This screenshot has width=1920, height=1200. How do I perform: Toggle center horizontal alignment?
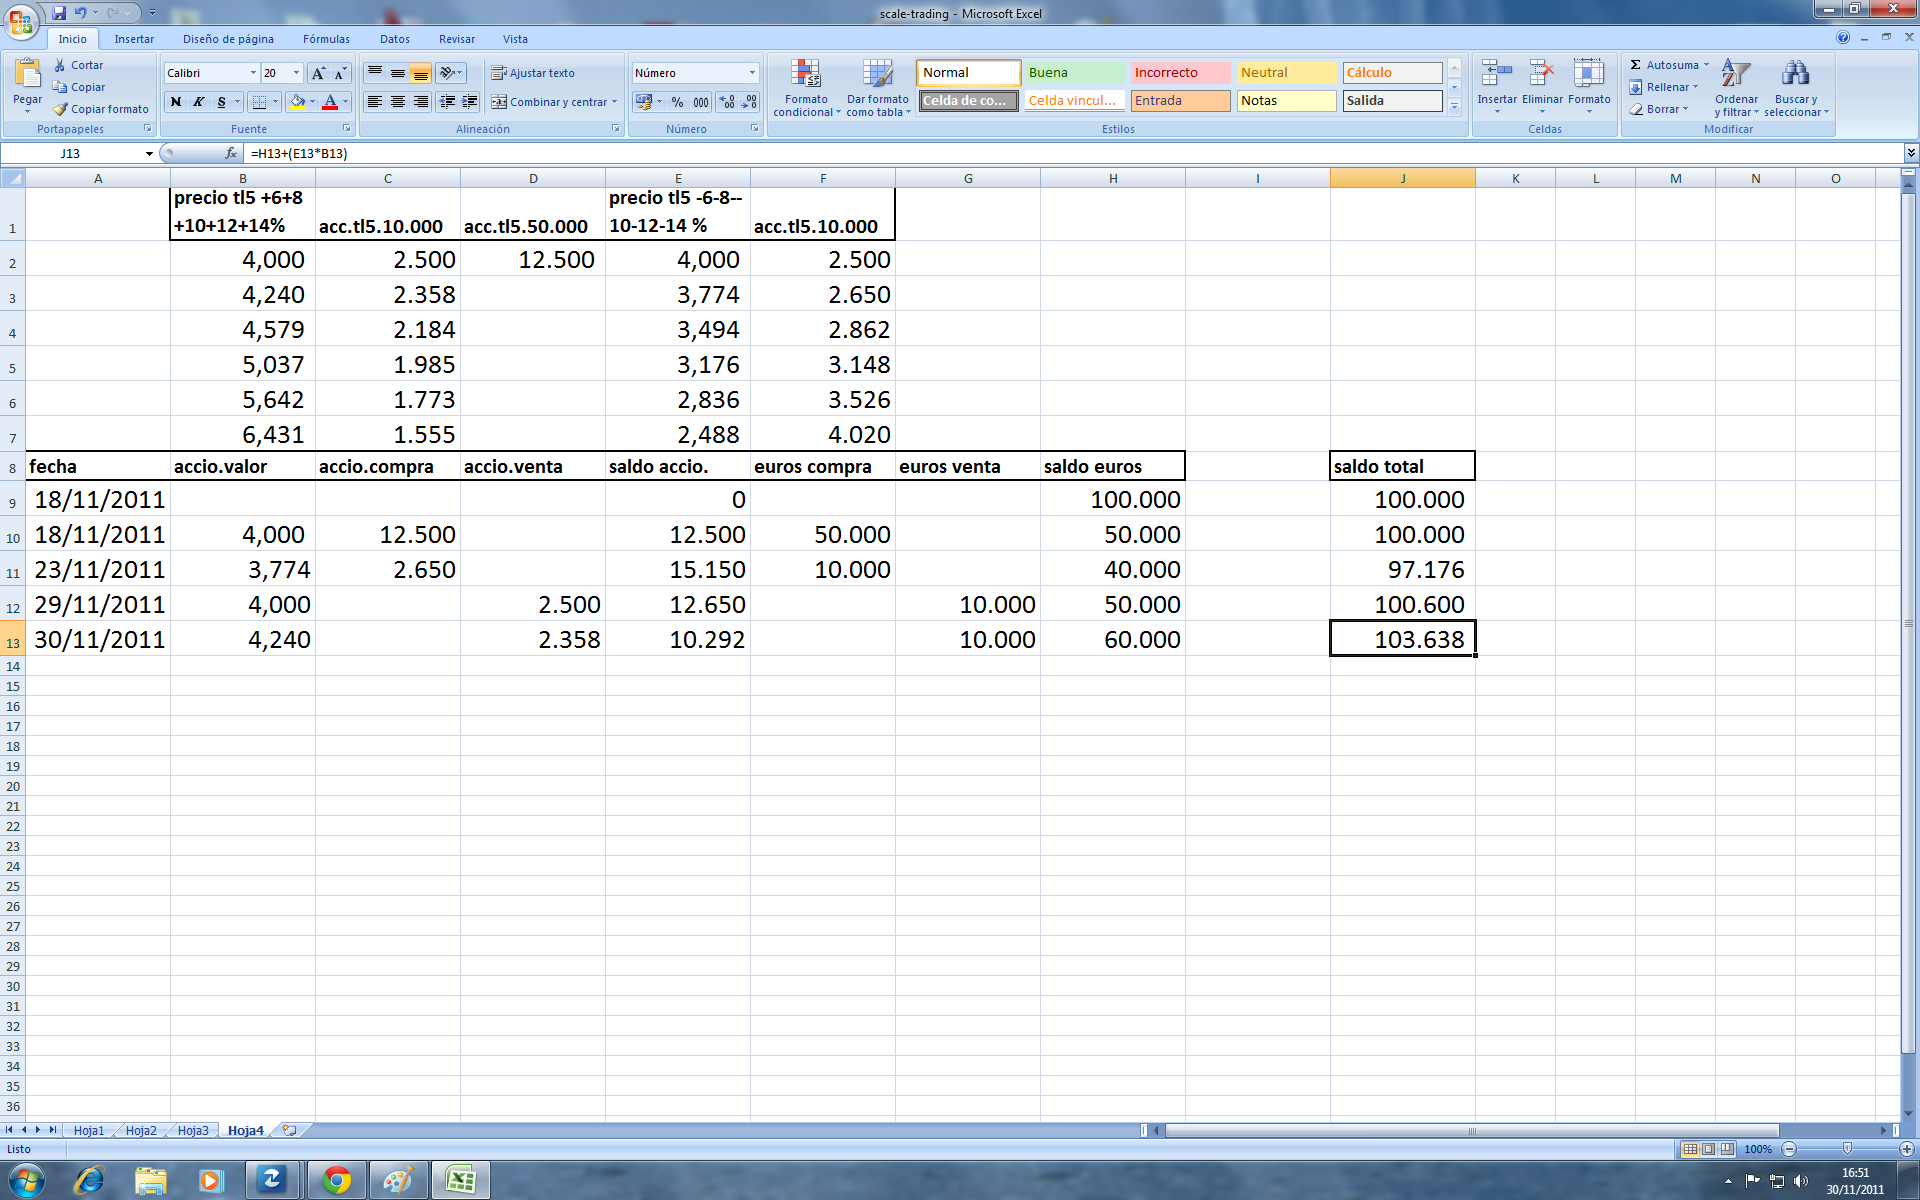coord(397,102)
